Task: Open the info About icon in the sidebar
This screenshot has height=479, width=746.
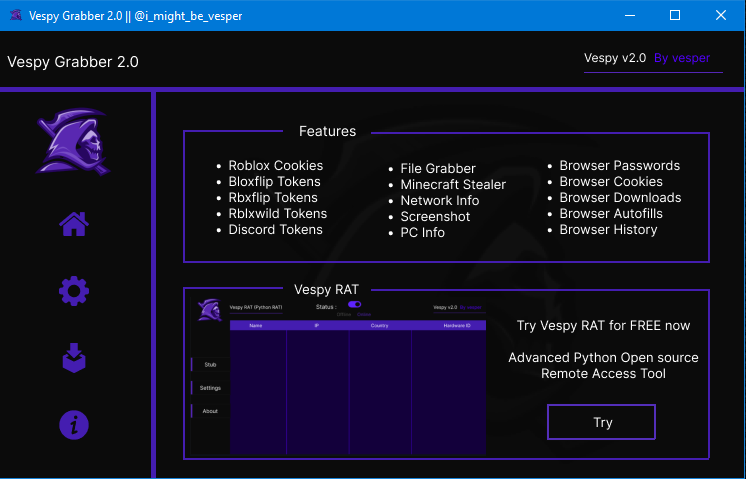Action: tap(74, 425)
